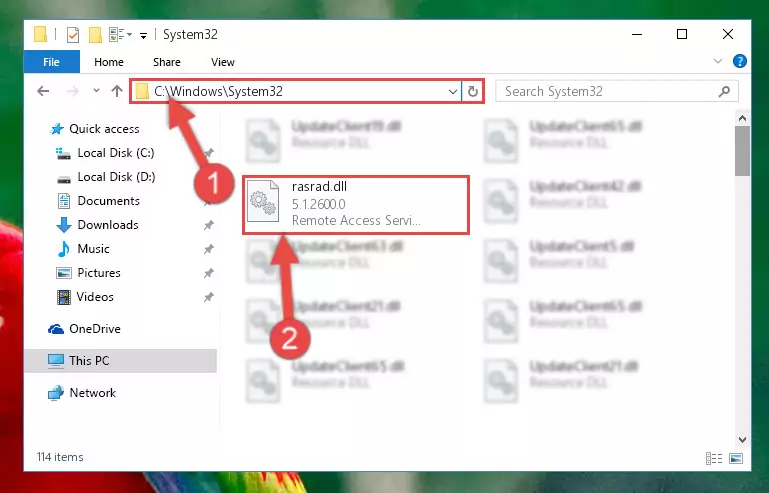Click the 114 items status text
Screen dimensions: 769x493
pyautogui.click(x=60, y=457)
